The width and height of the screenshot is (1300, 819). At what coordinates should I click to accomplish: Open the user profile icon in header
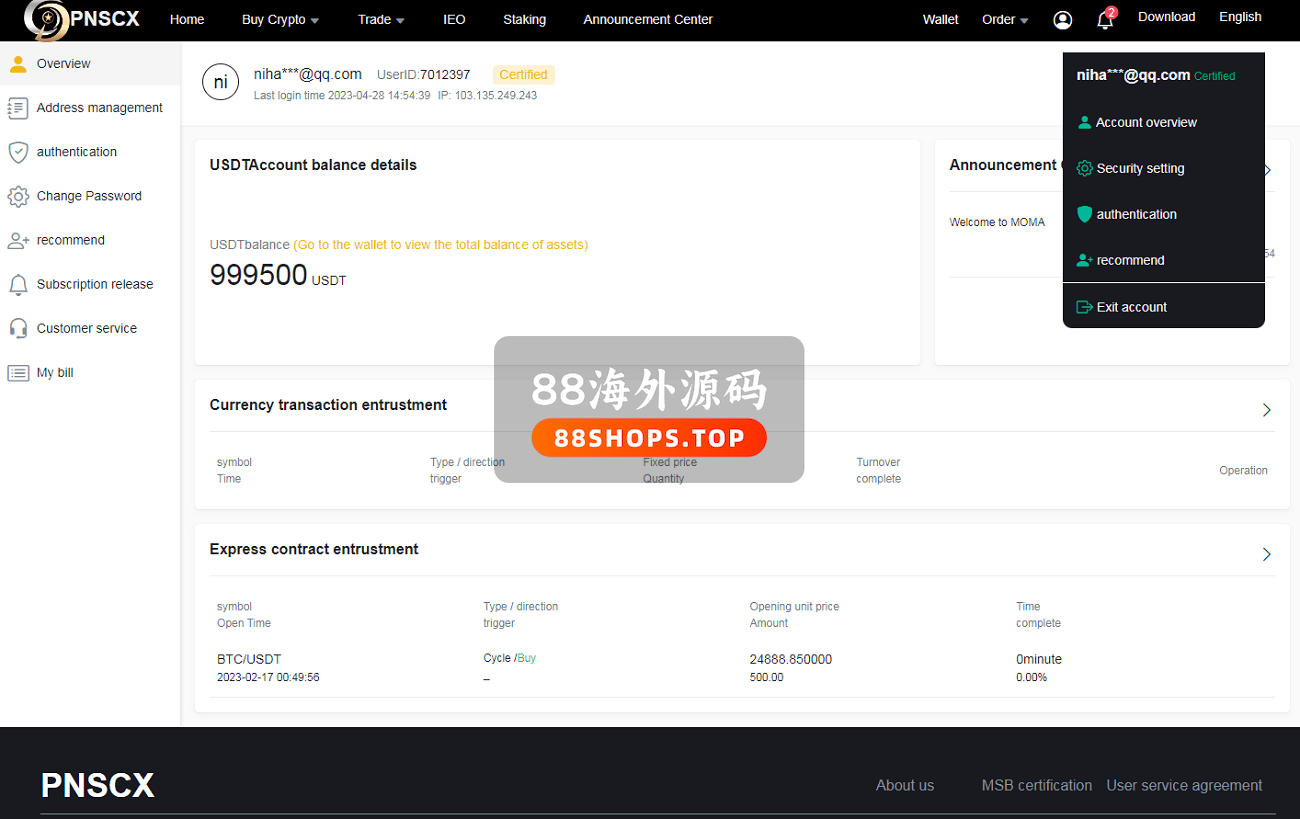point(1062,20)
